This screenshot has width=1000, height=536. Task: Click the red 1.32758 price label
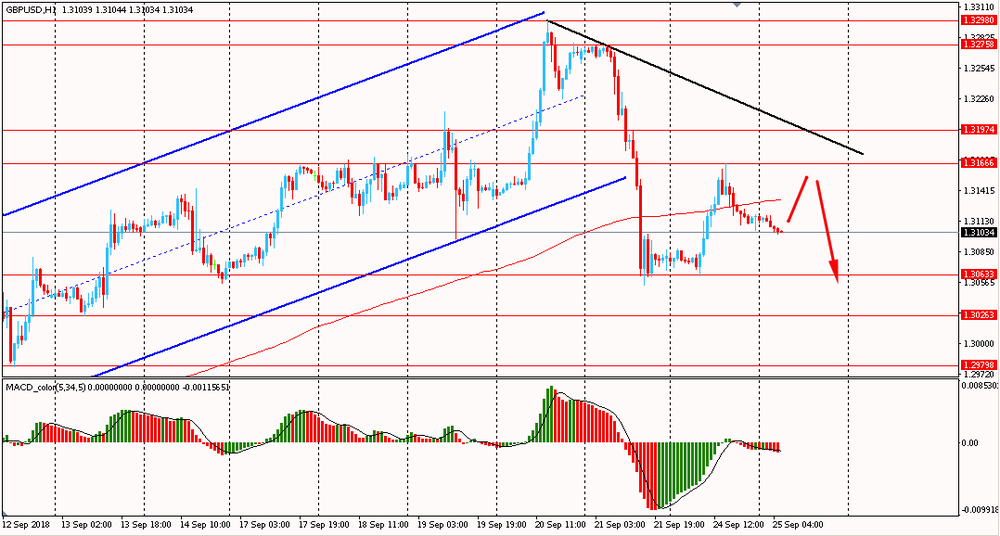click(x=978, y=45)
